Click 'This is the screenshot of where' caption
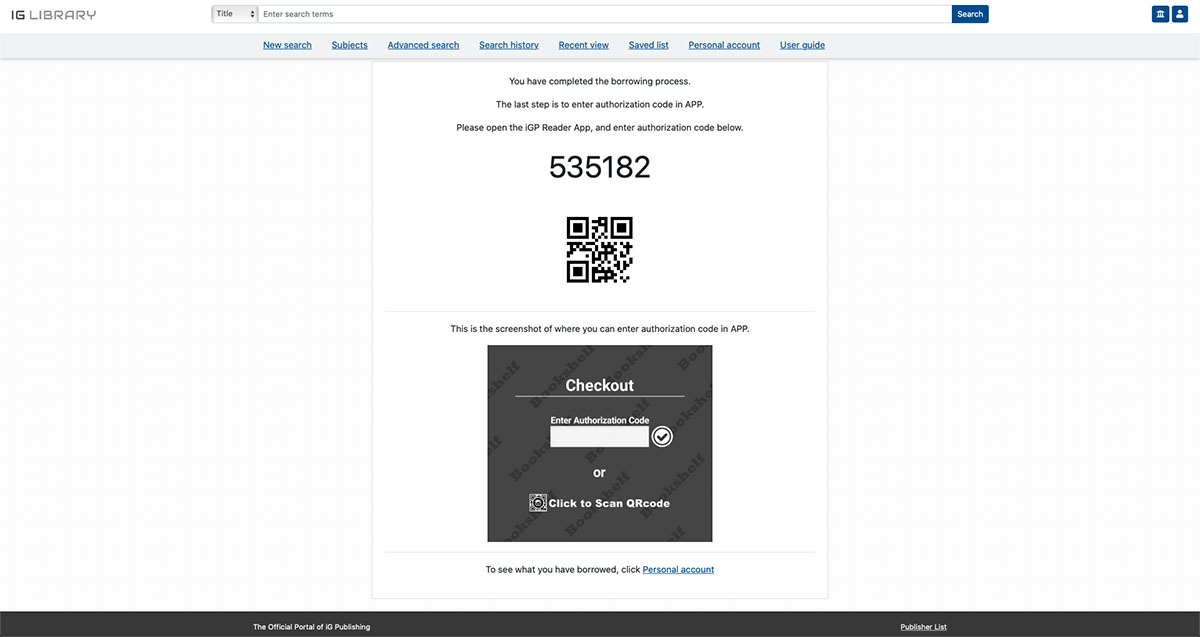Screen dimensions: 1200x637 600,329
